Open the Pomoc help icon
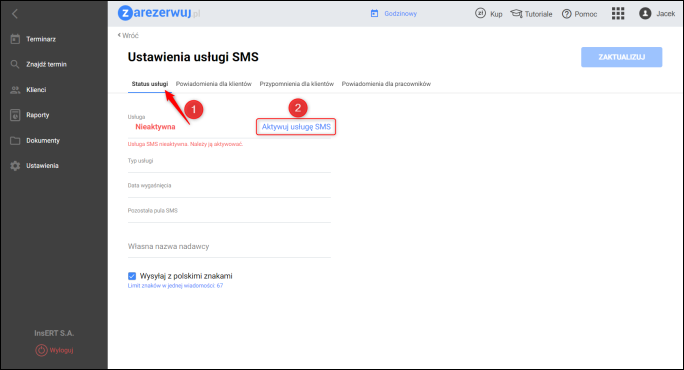This screenshot has height=370, width=684. tap(566, 14)
